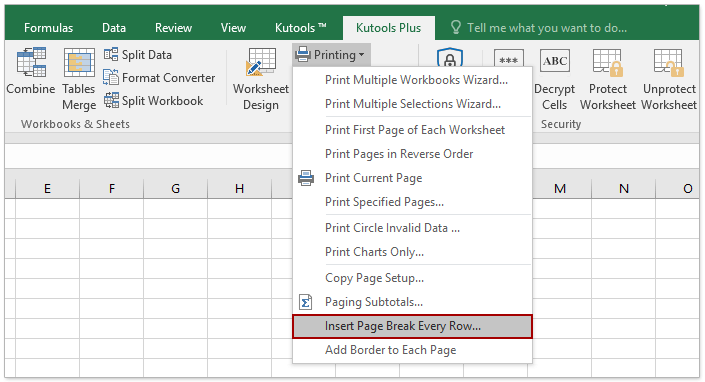Collapse the Printing dropdown menu
This screenshot has width=705, height=382.
[331, 55]
